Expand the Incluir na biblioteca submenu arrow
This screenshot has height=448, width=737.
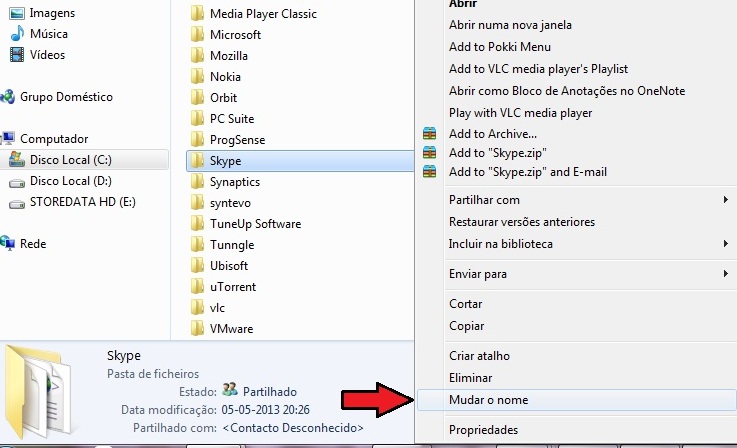click(x=726, y=244)
